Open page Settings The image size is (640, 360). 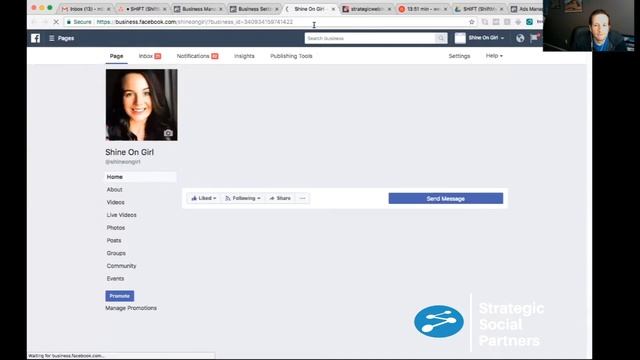[x=459, y=56]
